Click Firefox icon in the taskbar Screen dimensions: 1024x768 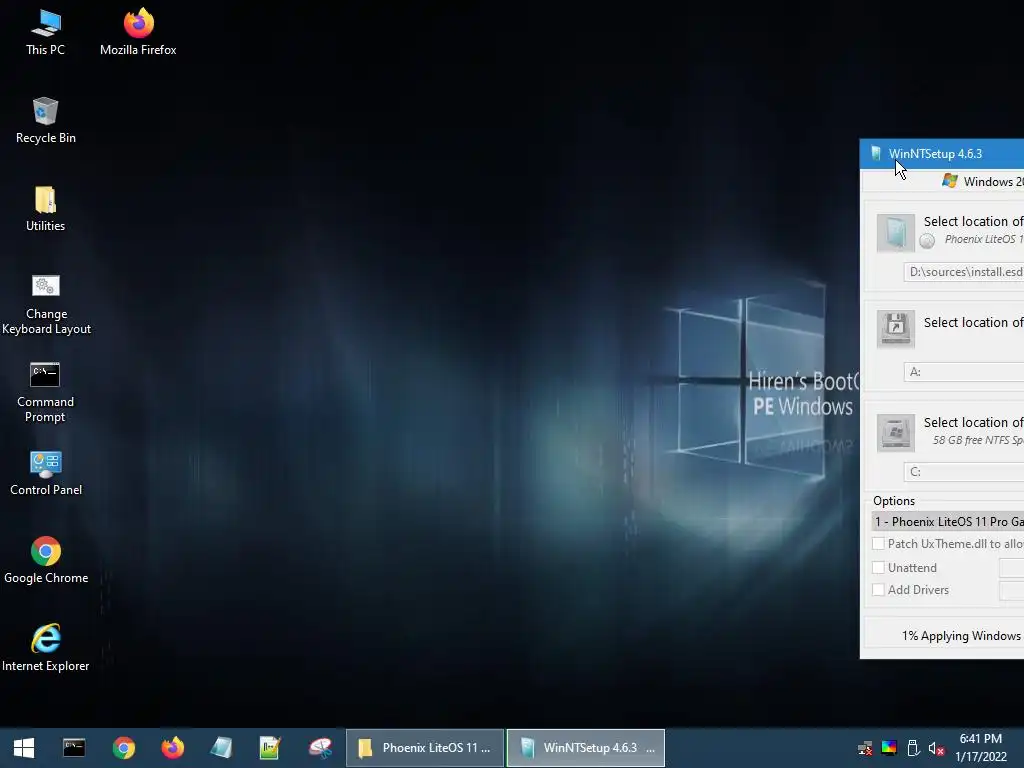173,748
